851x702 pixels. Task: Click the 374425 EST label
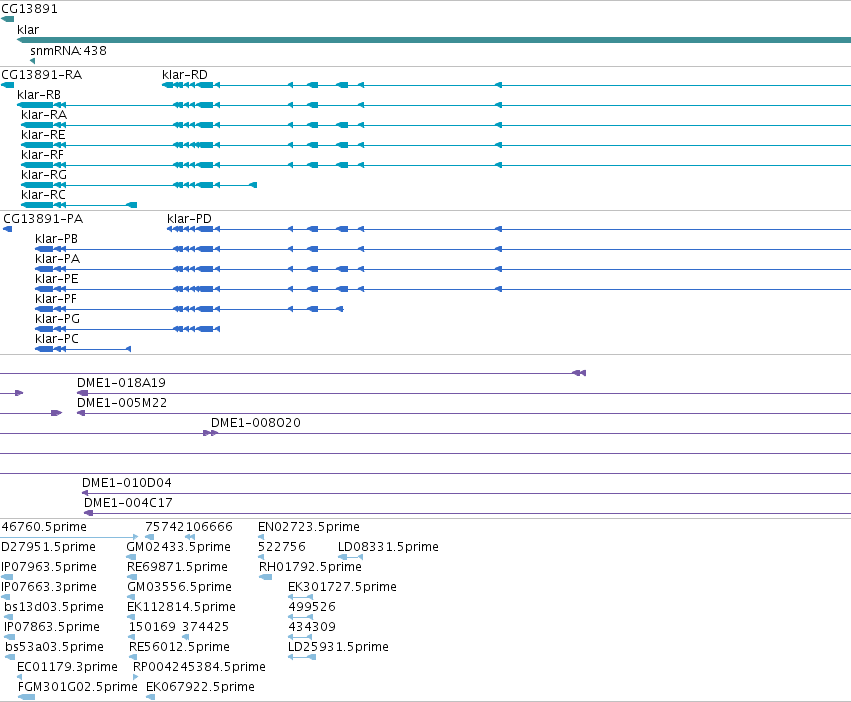206,627
